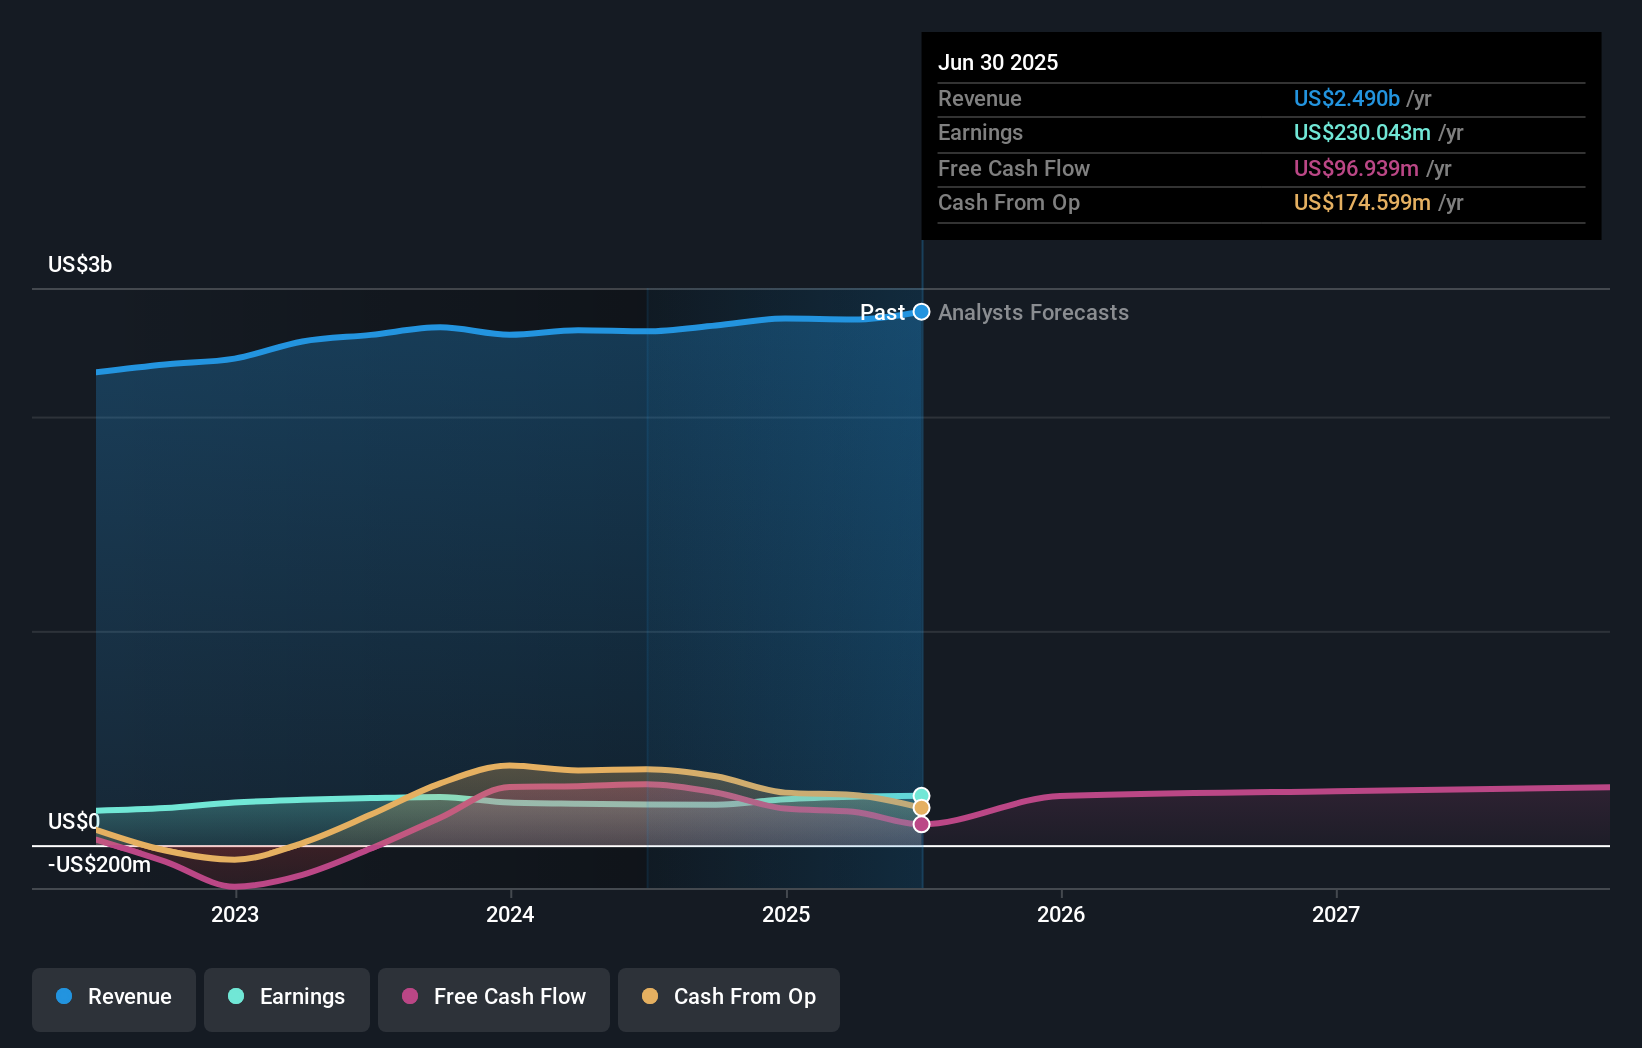Hide the Free Cash Flow series
1642x1048 pixels.
click(x=494, y=997)
